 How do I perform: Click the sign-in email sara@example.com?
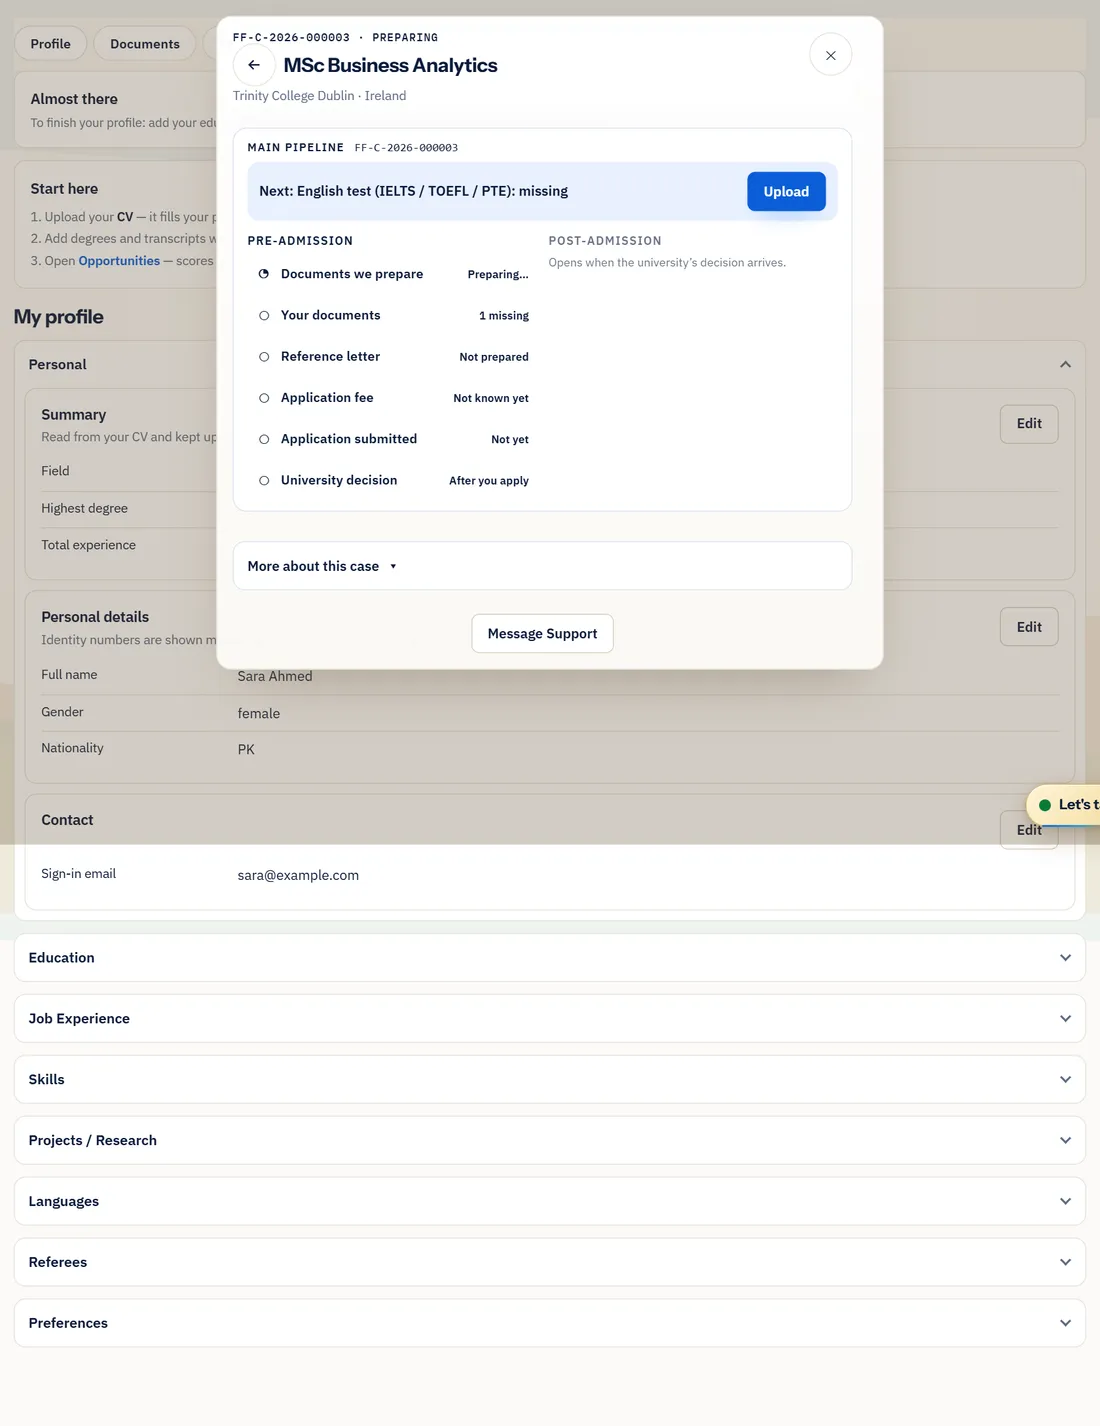coord(298,875)
